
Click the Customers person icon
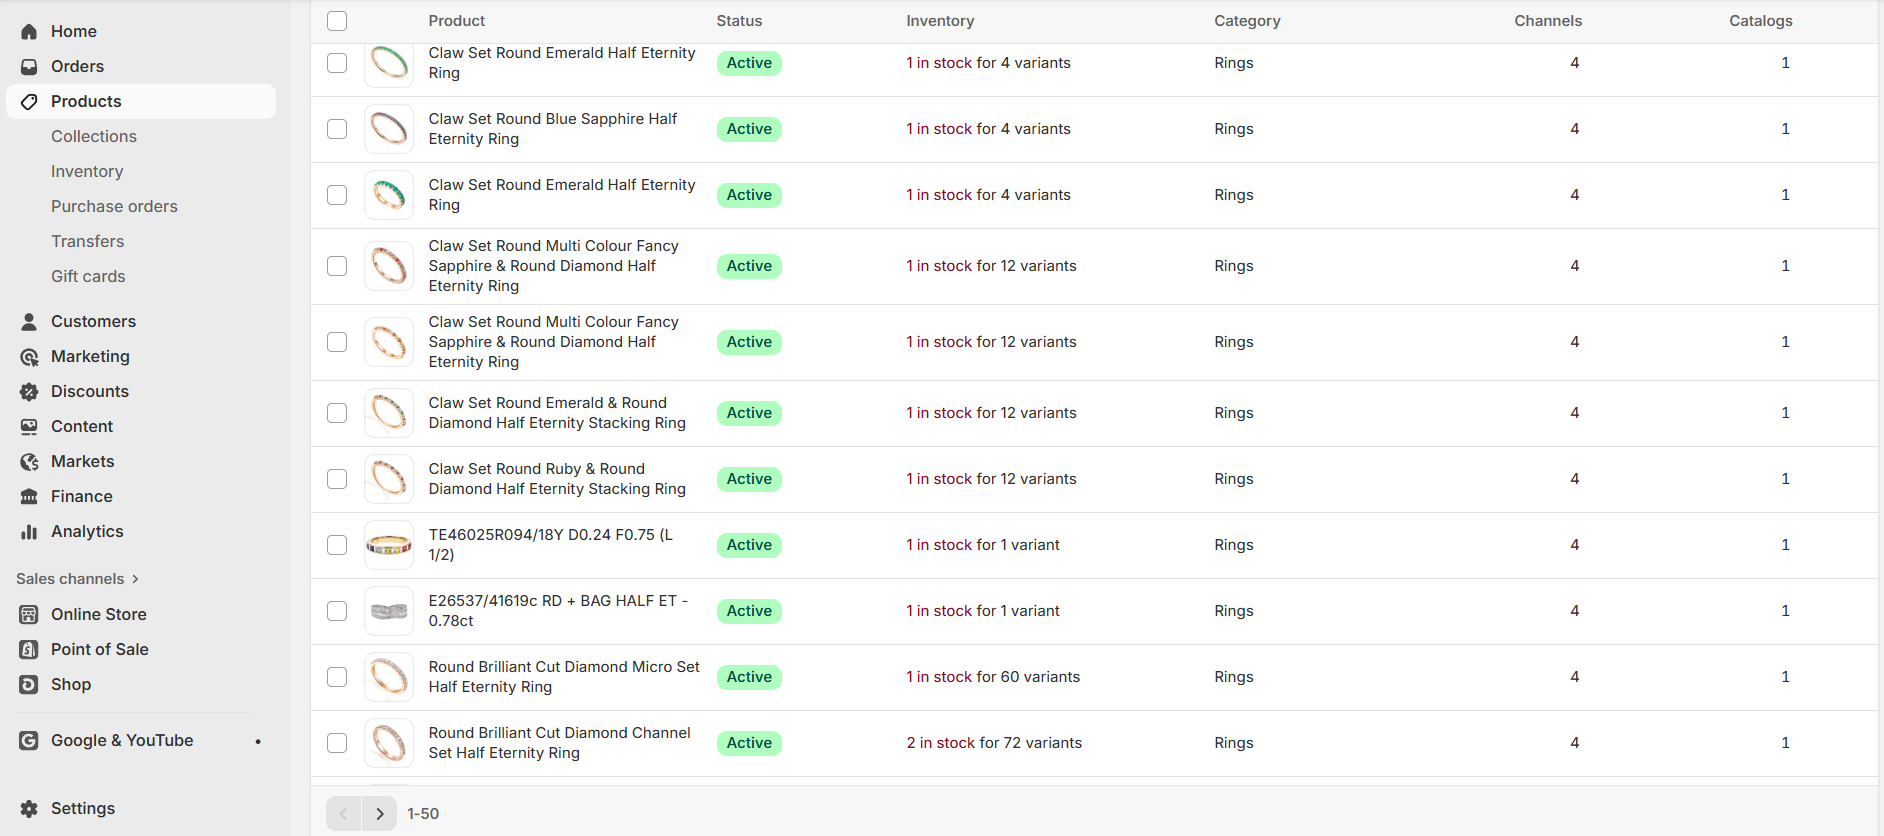[29, 322]
